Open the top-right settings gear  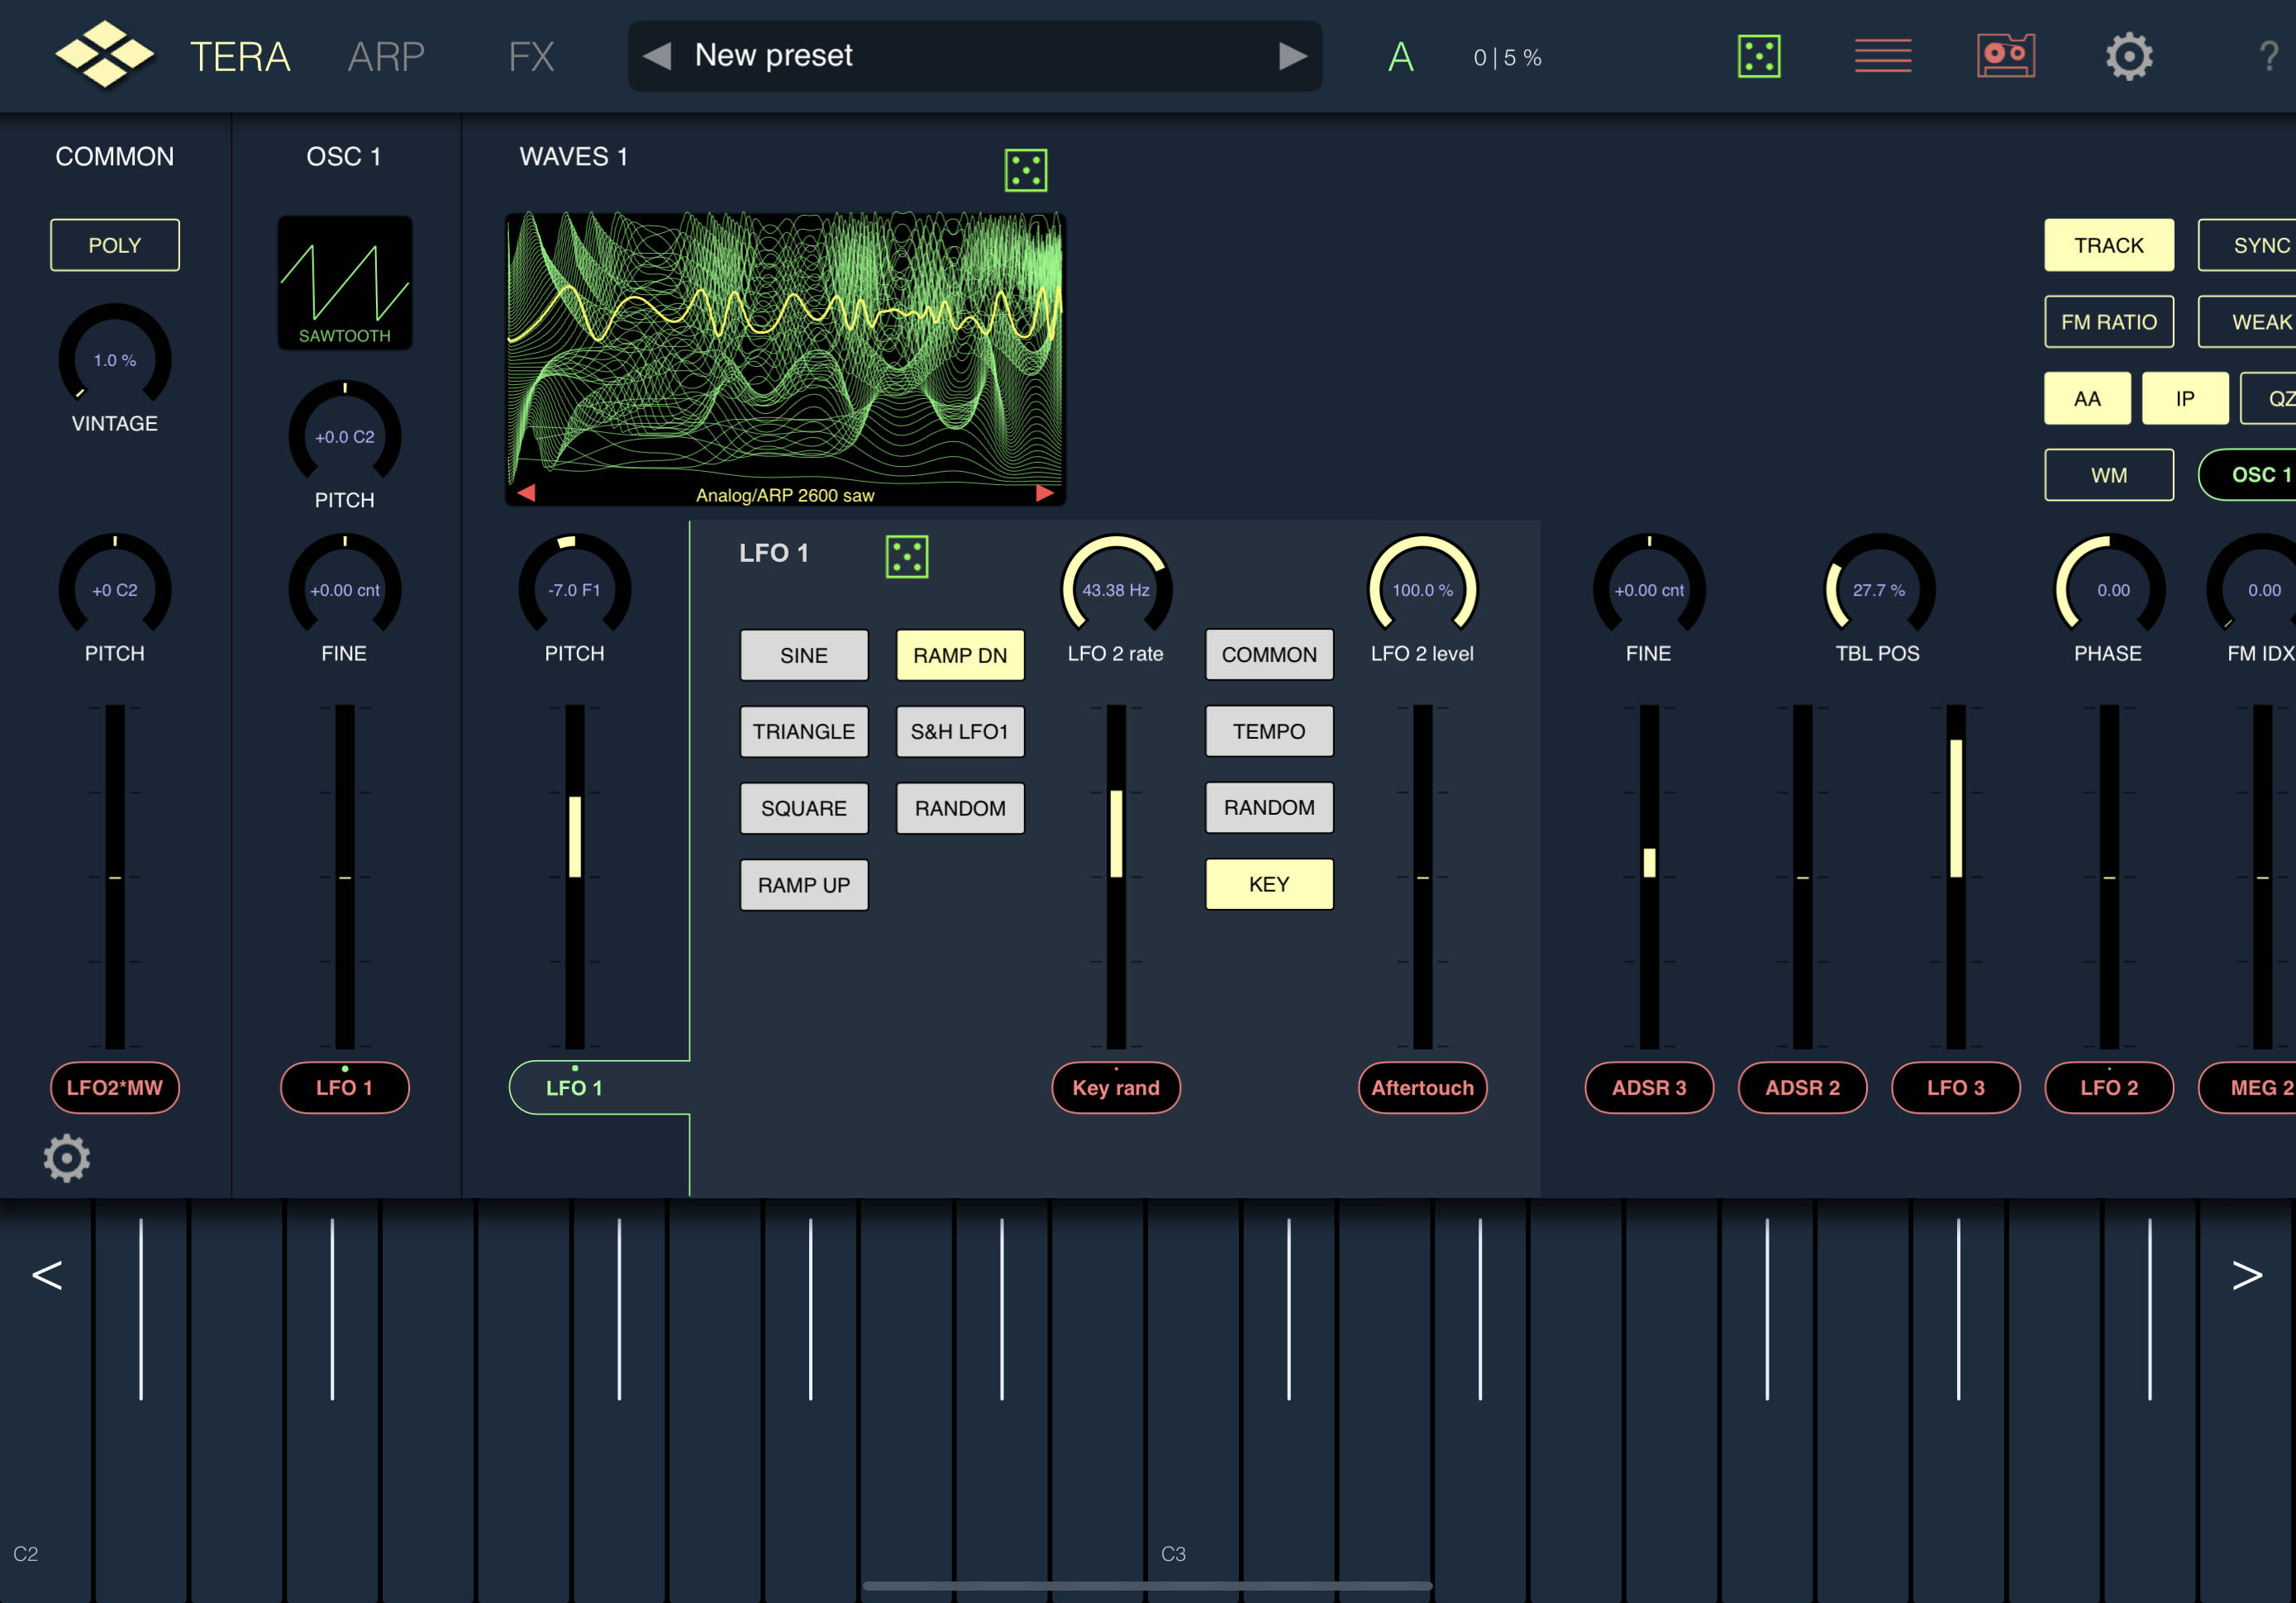coord(2128,56)
